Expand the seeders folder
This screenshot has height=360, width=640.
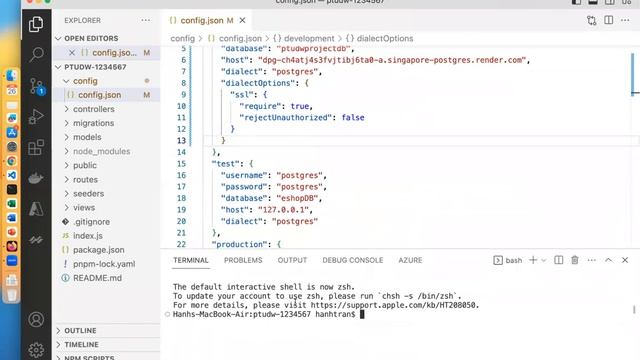tap(89, 193)
